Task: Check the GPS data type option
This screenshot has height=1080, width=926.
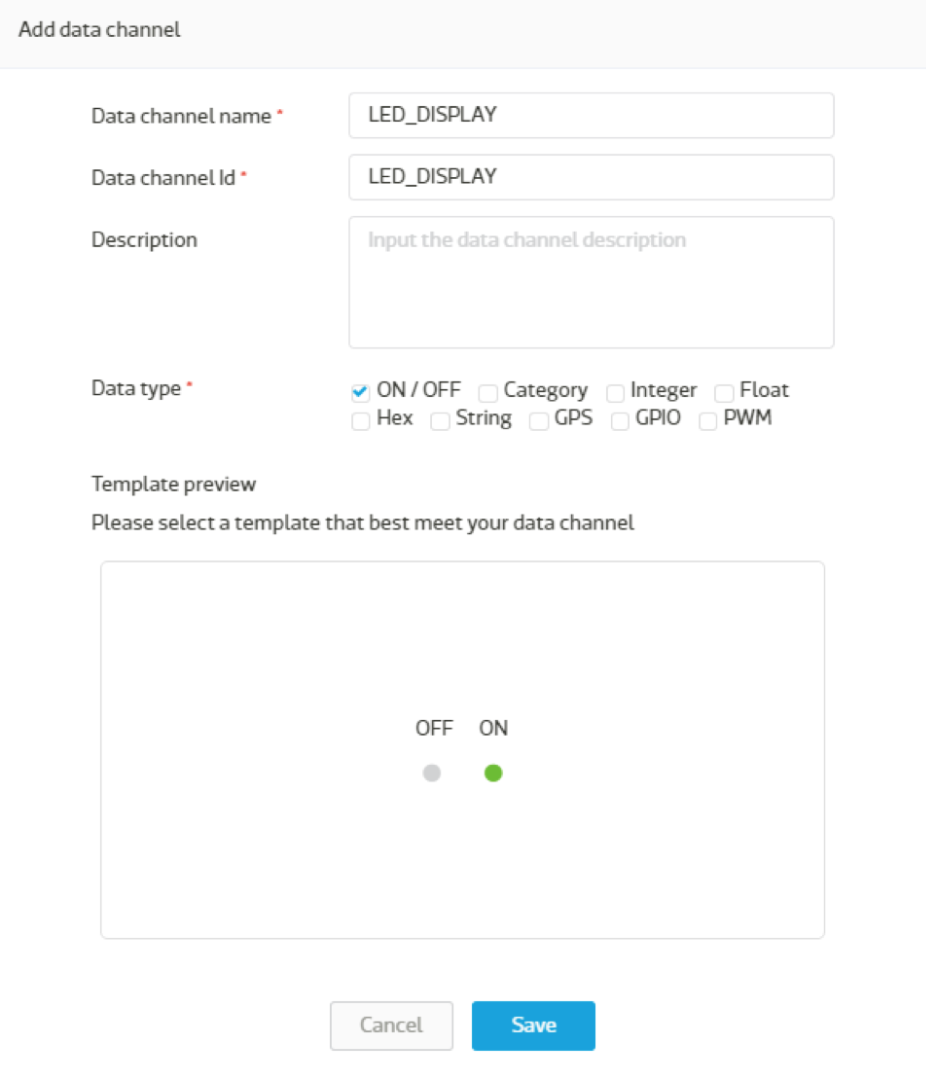Action: point(539,420)
